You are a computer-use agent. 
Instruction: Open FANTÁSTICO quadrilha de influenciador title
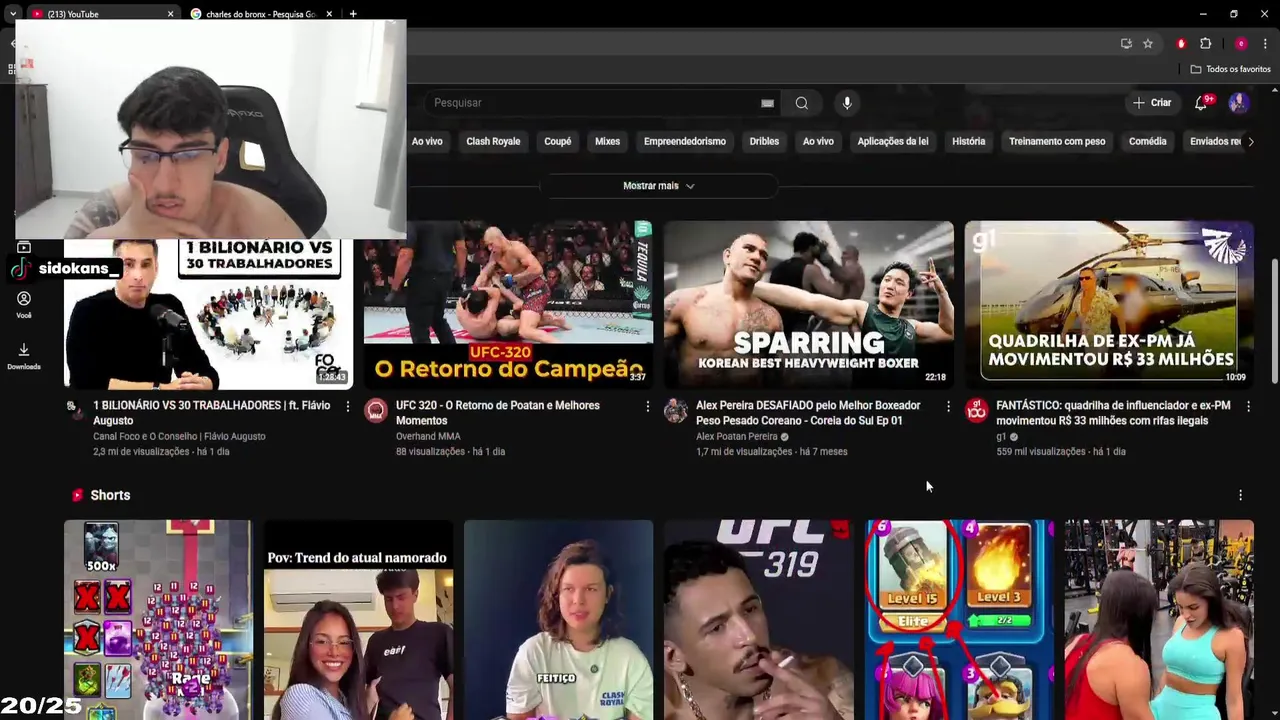(1113, 413)
